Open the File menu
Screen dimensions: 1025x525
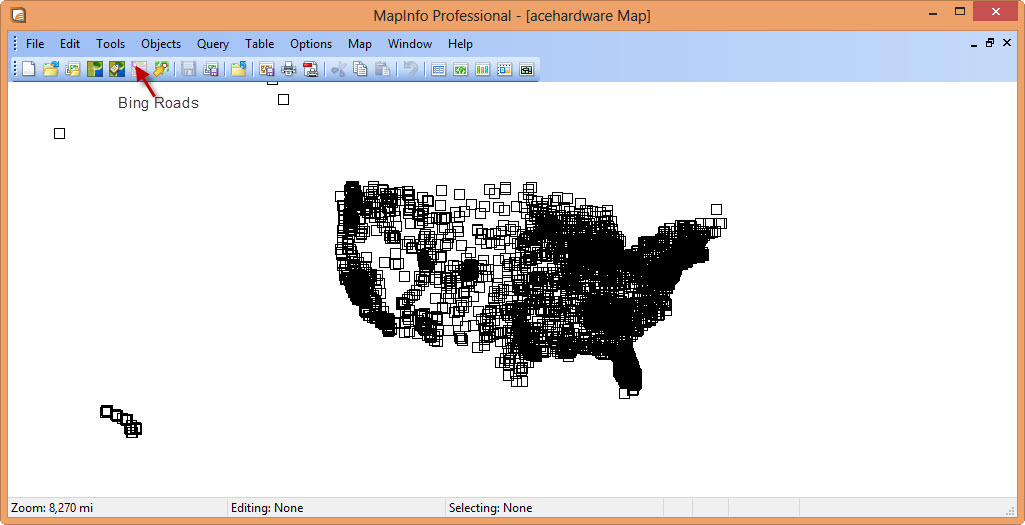pyautogui.click(x=35, y=44)
